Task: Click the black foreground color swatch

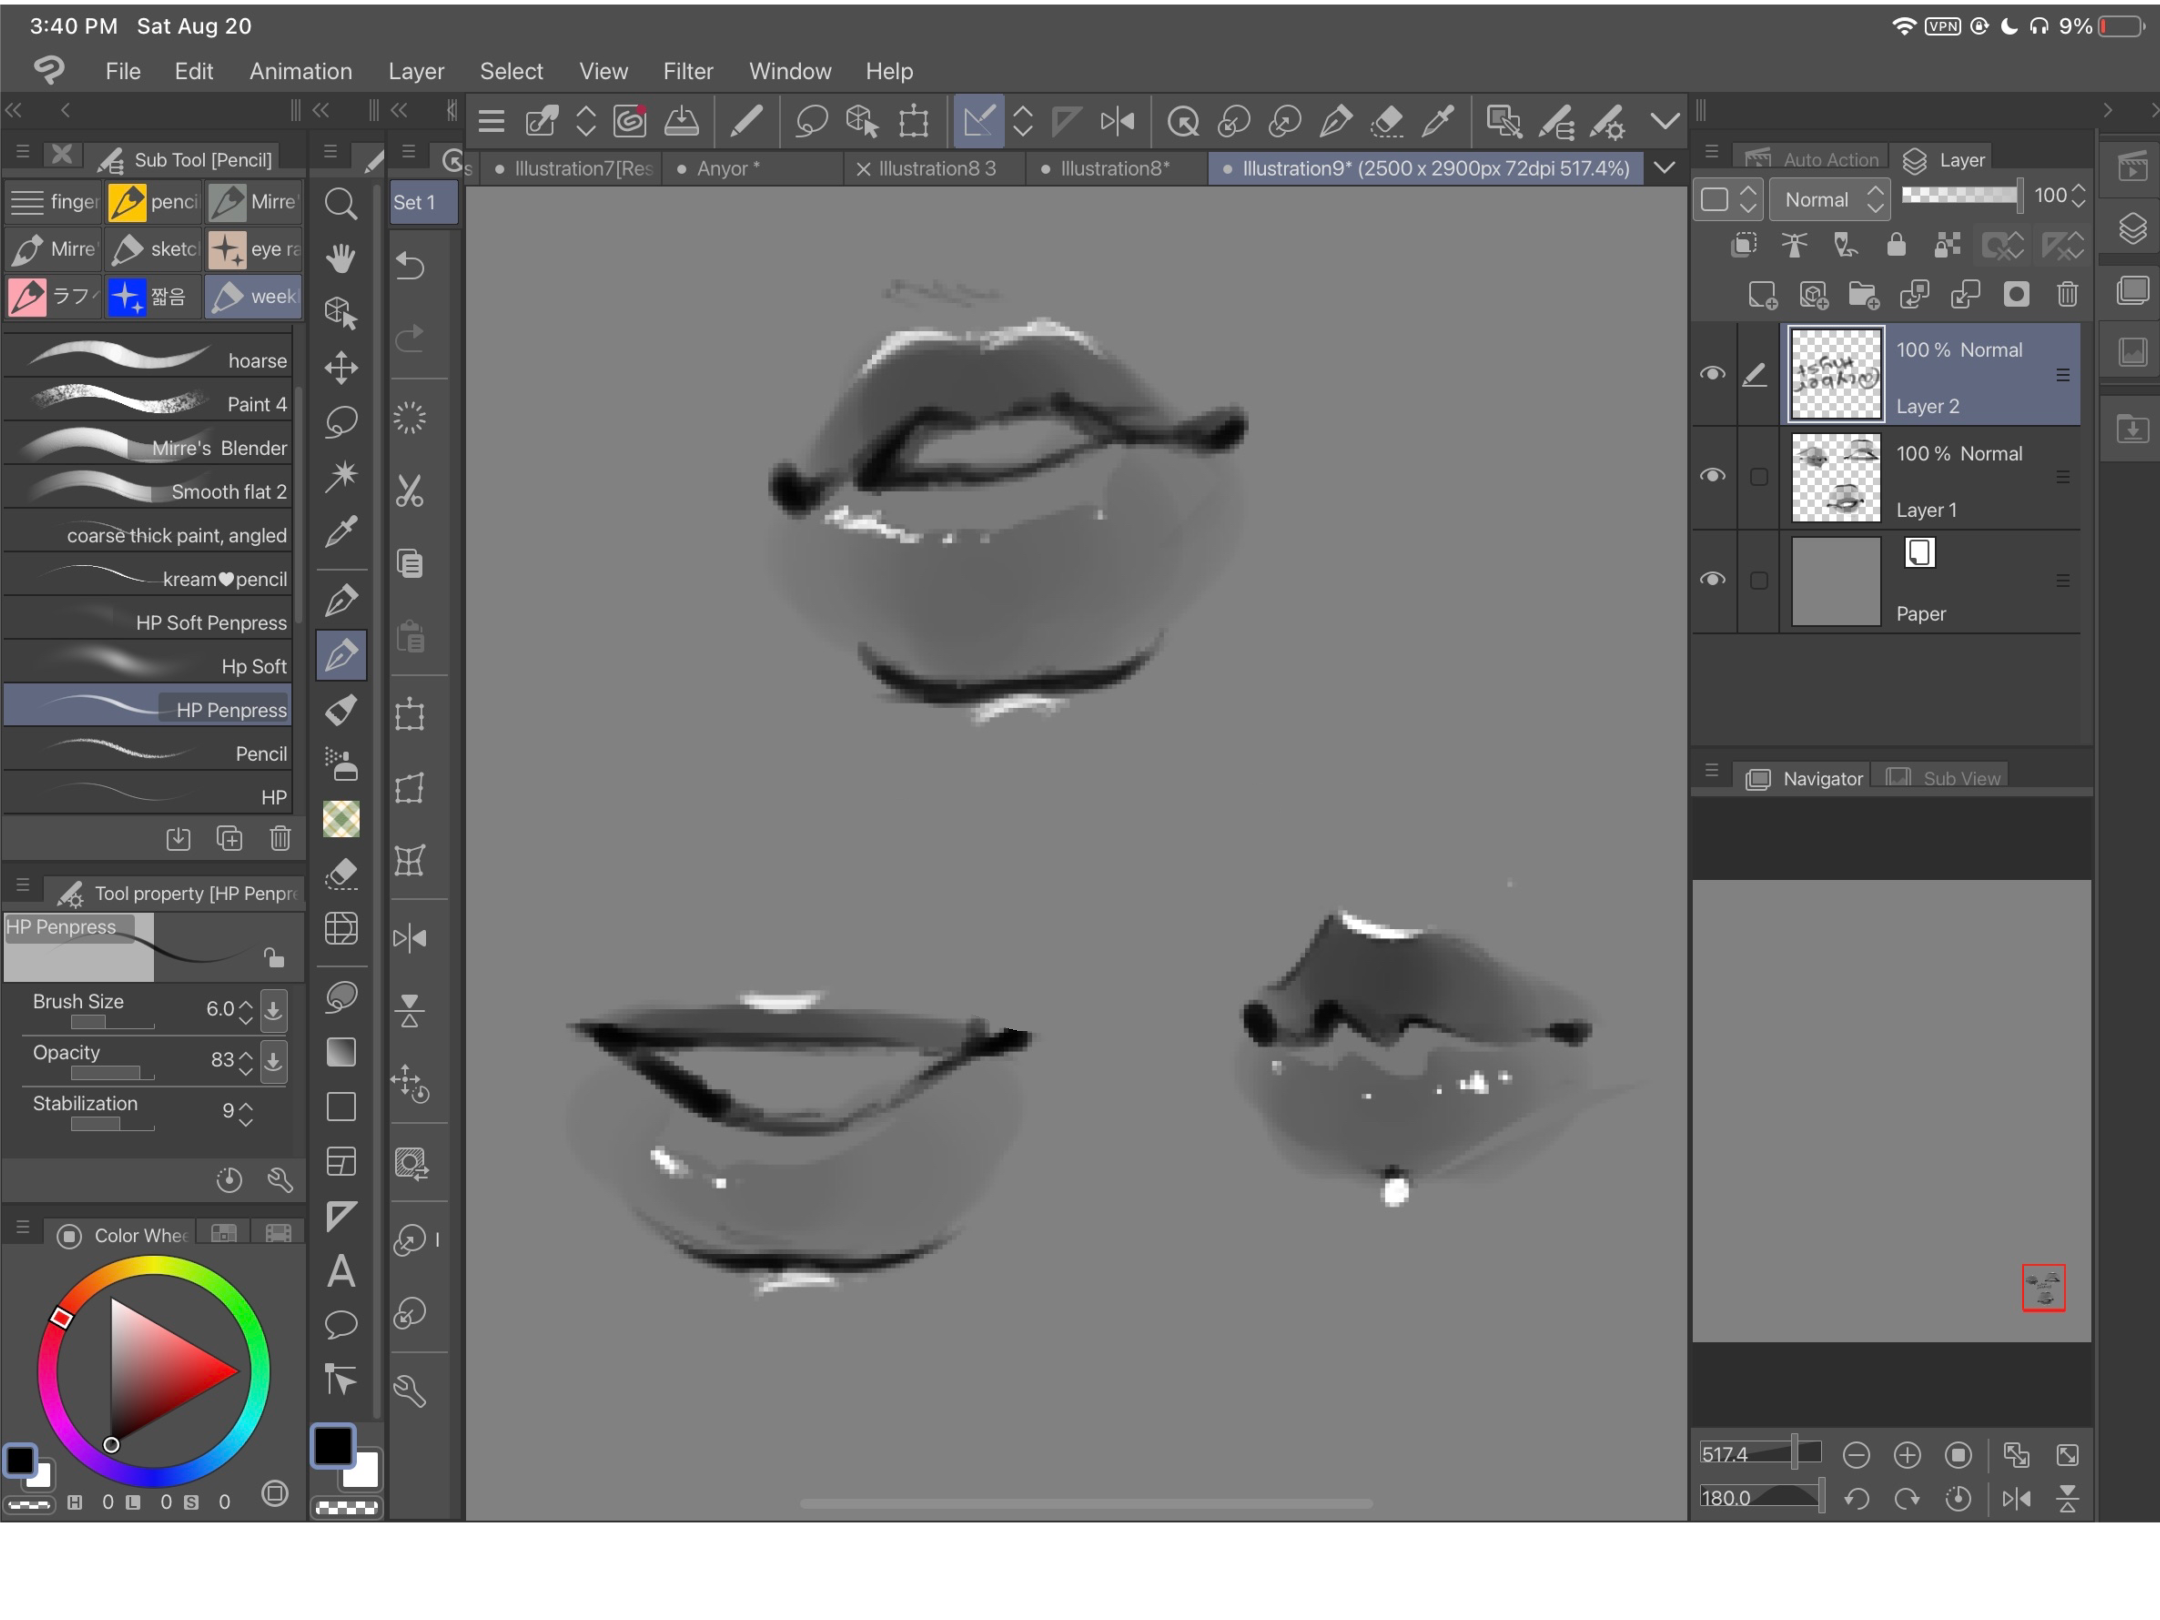Action: click(x=333, y=1446)
